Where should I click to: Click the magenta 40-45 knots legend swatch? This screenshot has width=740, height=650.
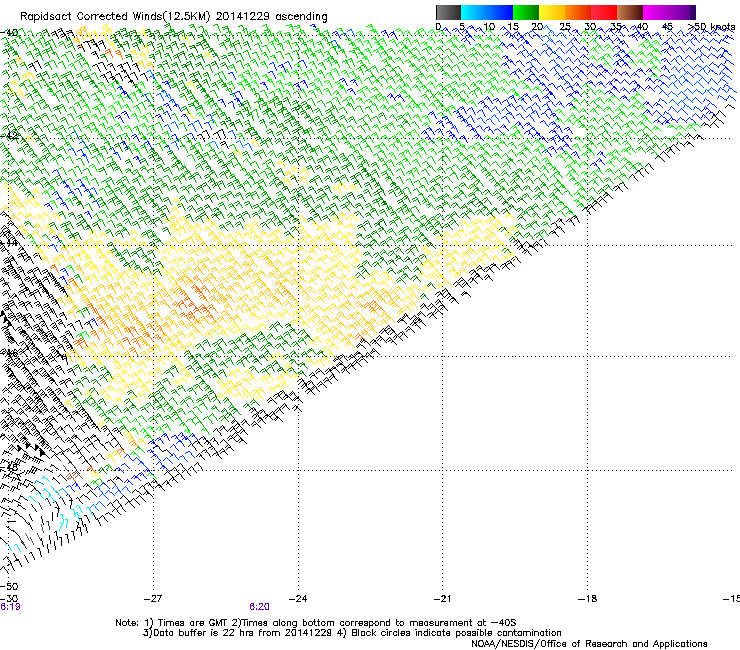click(655, 12)
